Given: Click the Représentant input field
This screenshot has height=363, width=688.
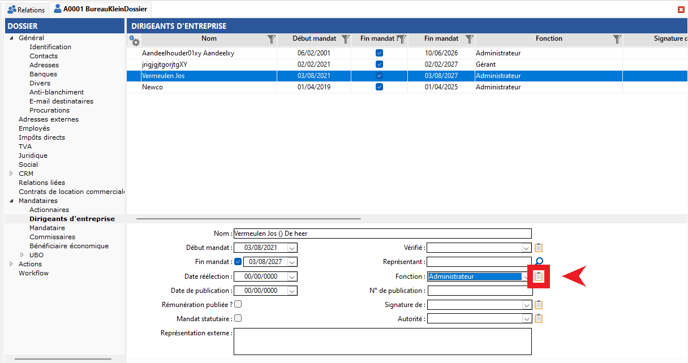Looking at the screenshot, I should [479, 262].
